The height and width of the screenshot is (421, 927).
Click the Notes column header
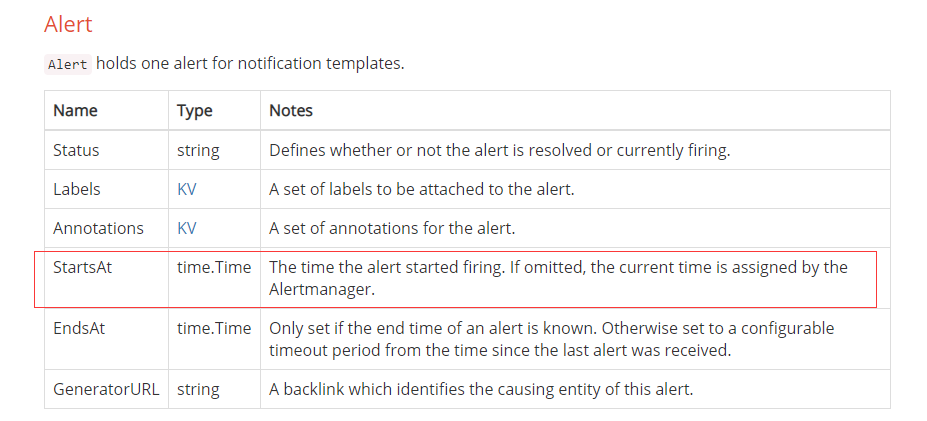[291, 110]
